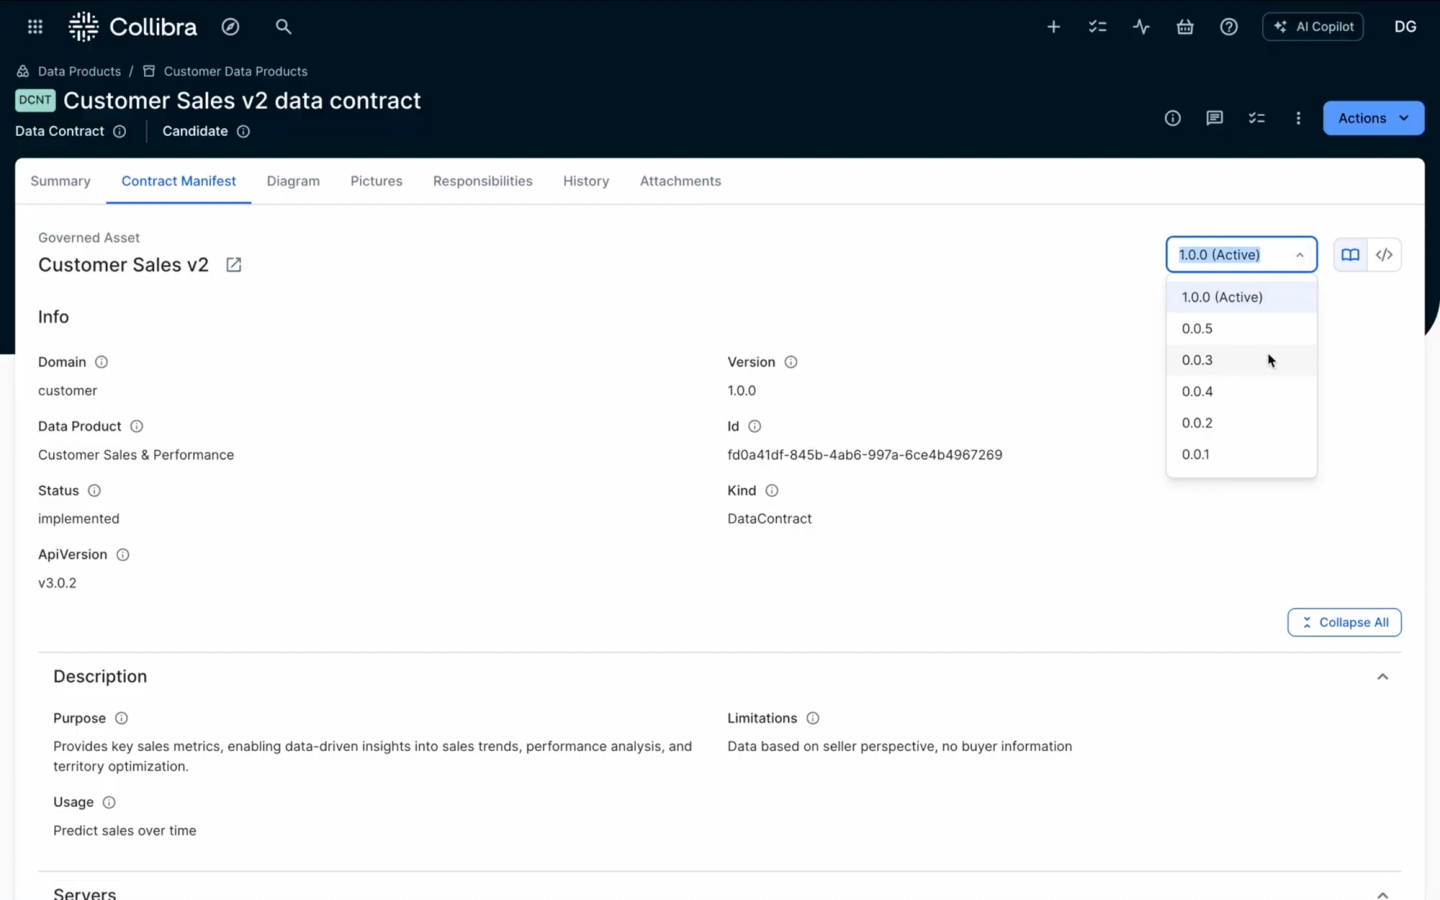Collapse the Description section

coord(1383,676)
